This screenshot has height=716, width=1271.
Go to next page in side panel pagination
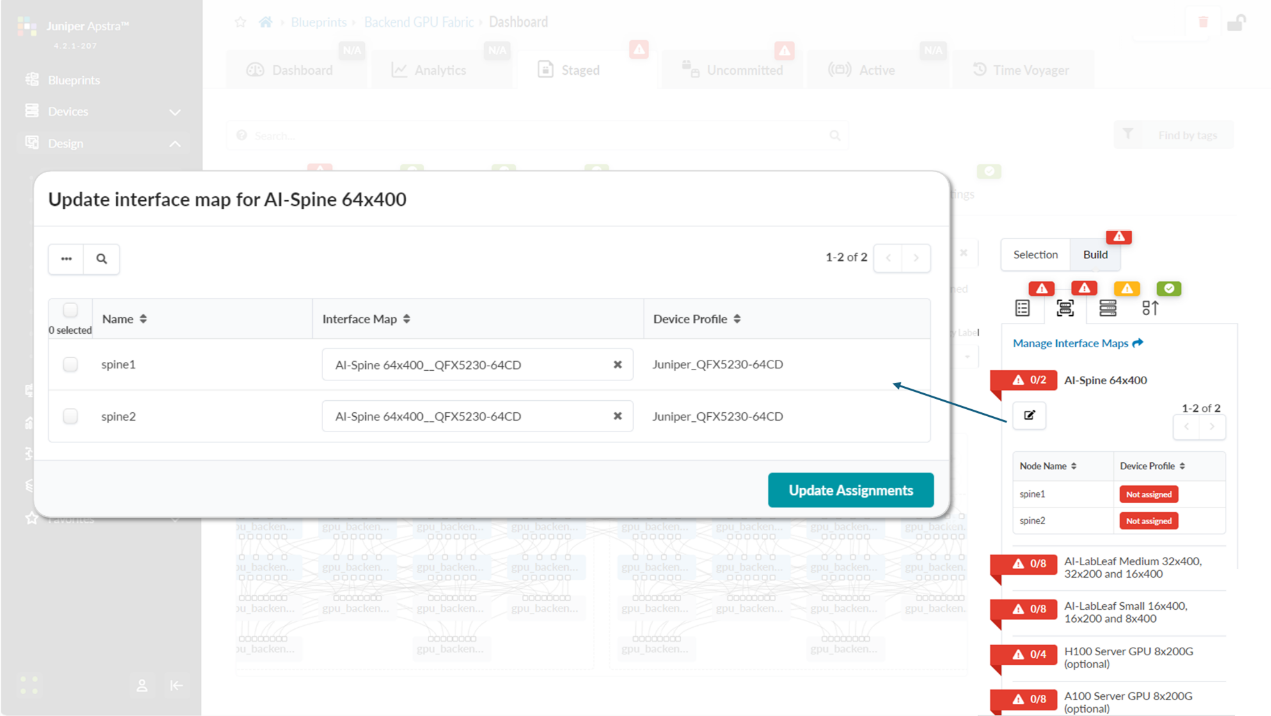1212,427
